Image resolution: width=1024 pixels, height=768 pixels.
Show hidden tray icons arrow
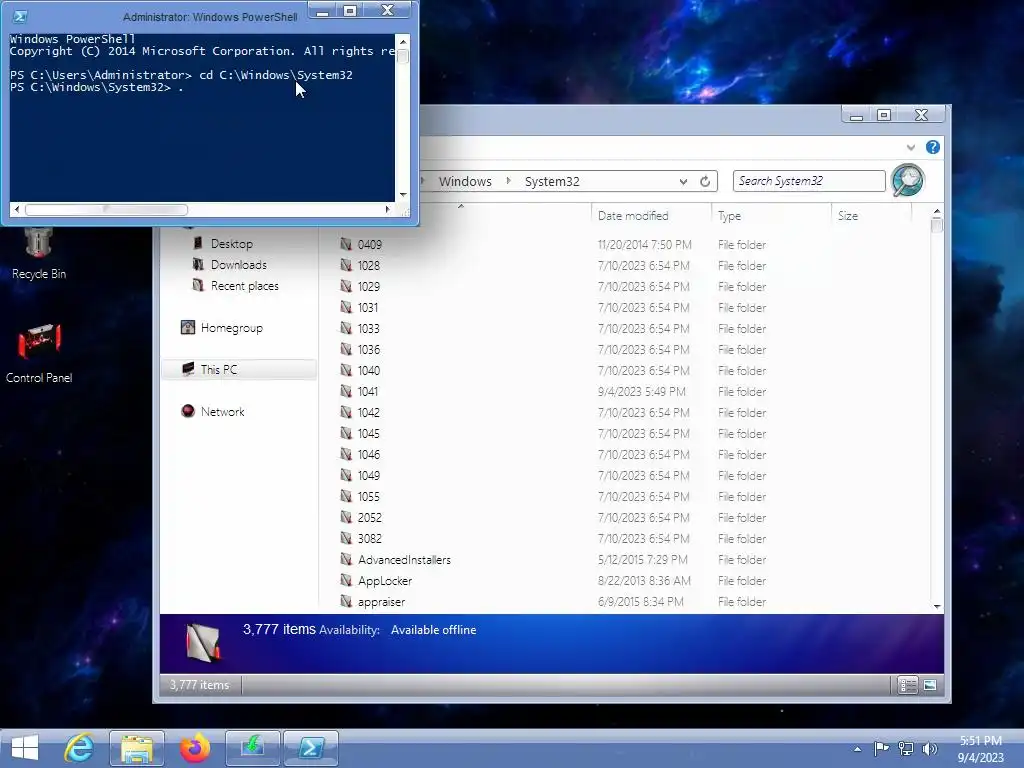point(857,749)
